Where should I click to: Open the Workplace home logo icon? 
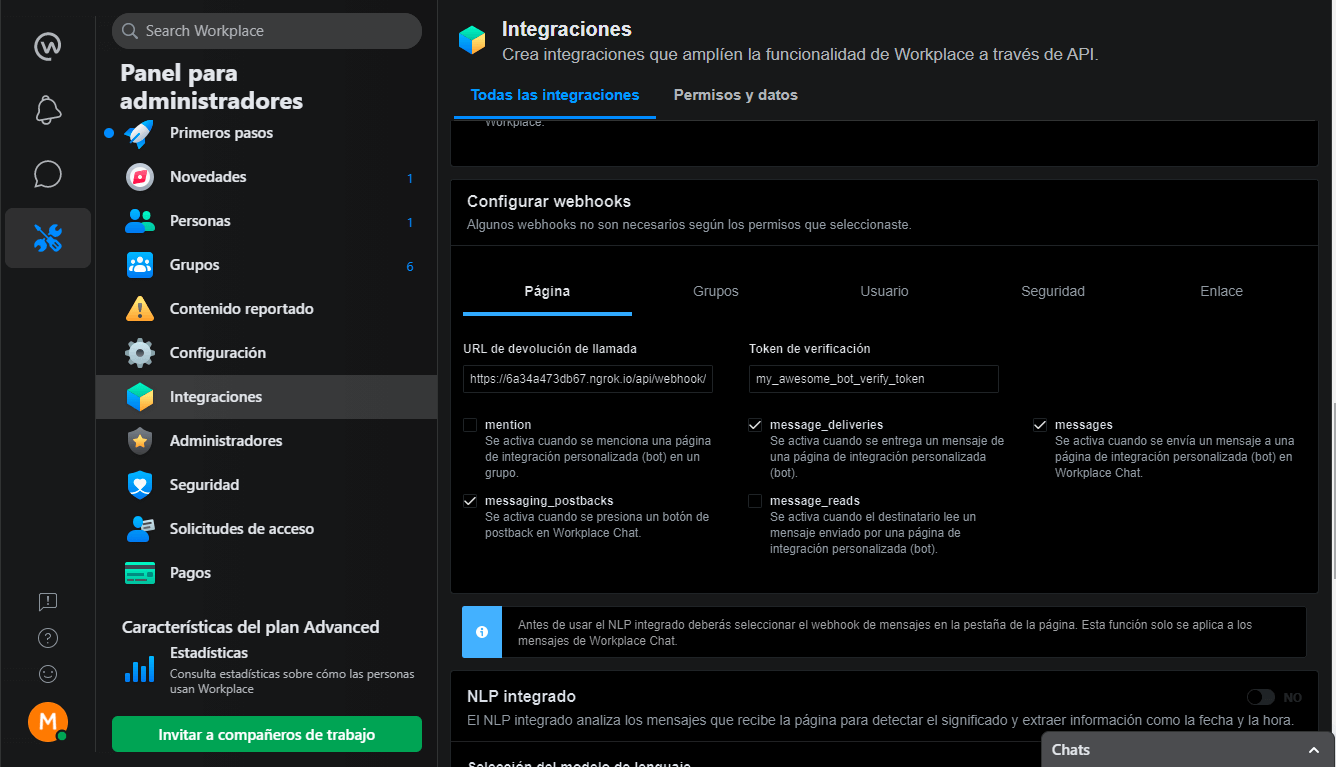coord(48,46)
